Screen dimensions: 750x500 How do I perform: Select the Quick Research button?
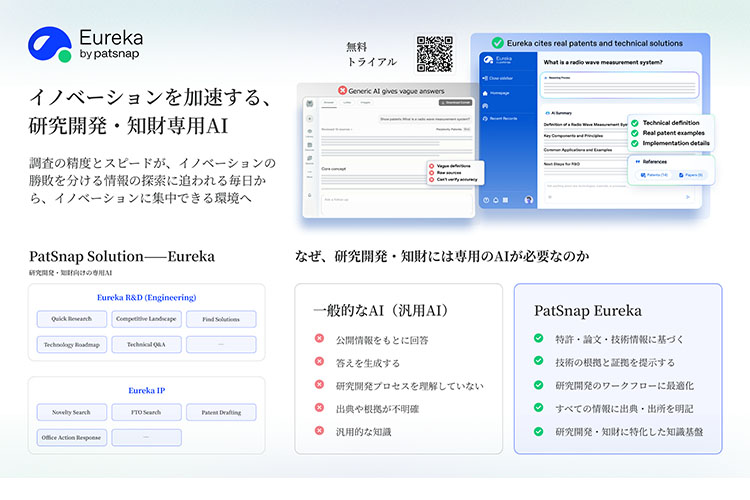[72, 319]
